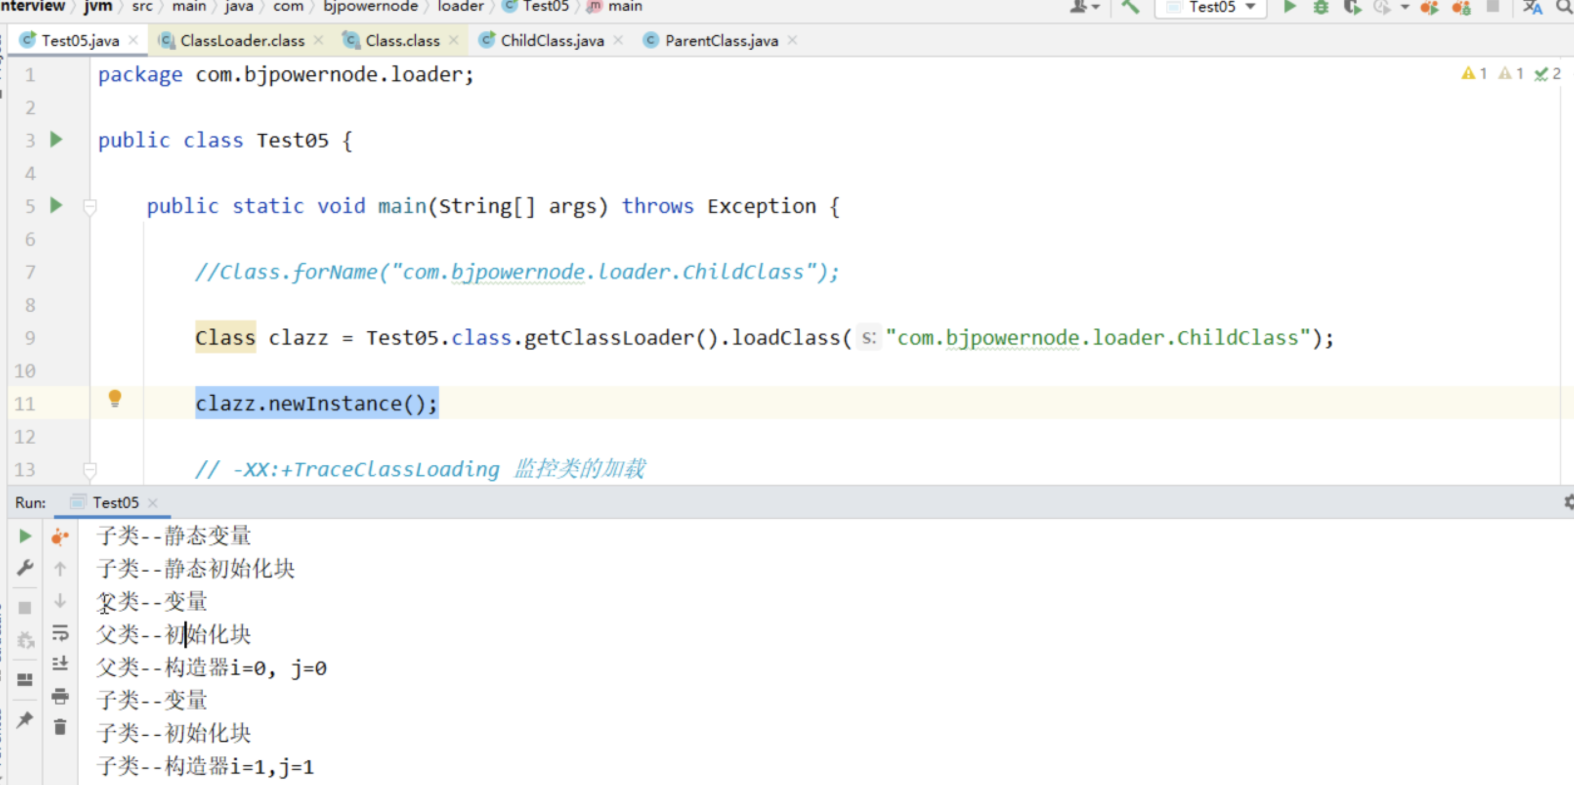Expand the profiler run options arrow
The height and width of the screenshot is (792, 1574).
pyautogui.click(x=1405, y=7)
